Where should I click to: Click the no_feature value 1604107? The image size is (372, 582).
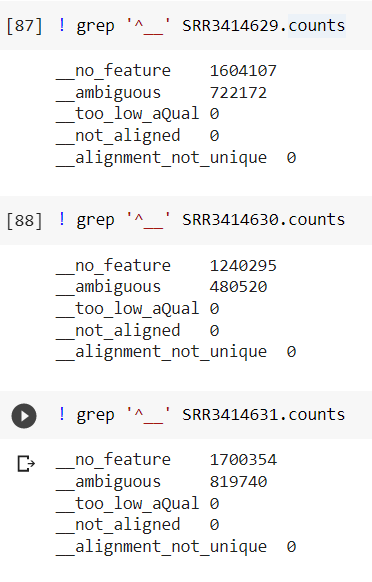[243, 71]
